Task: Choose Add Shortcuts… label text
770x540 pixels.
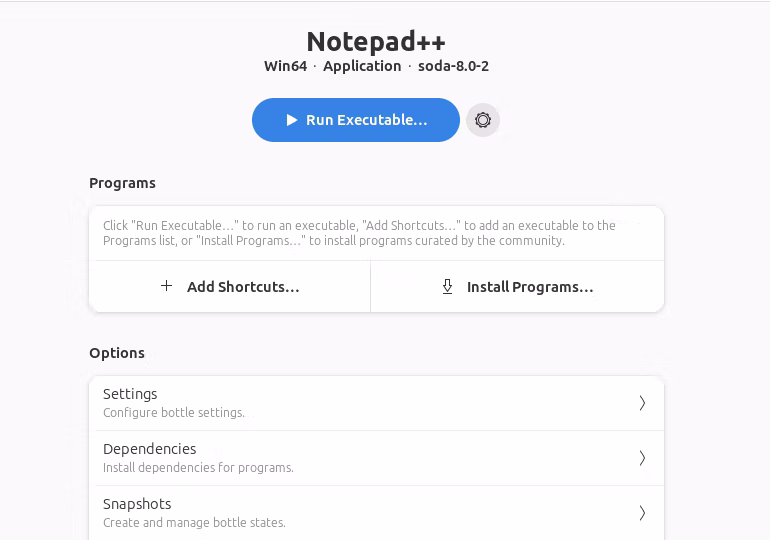Action: tap(243, 287)
